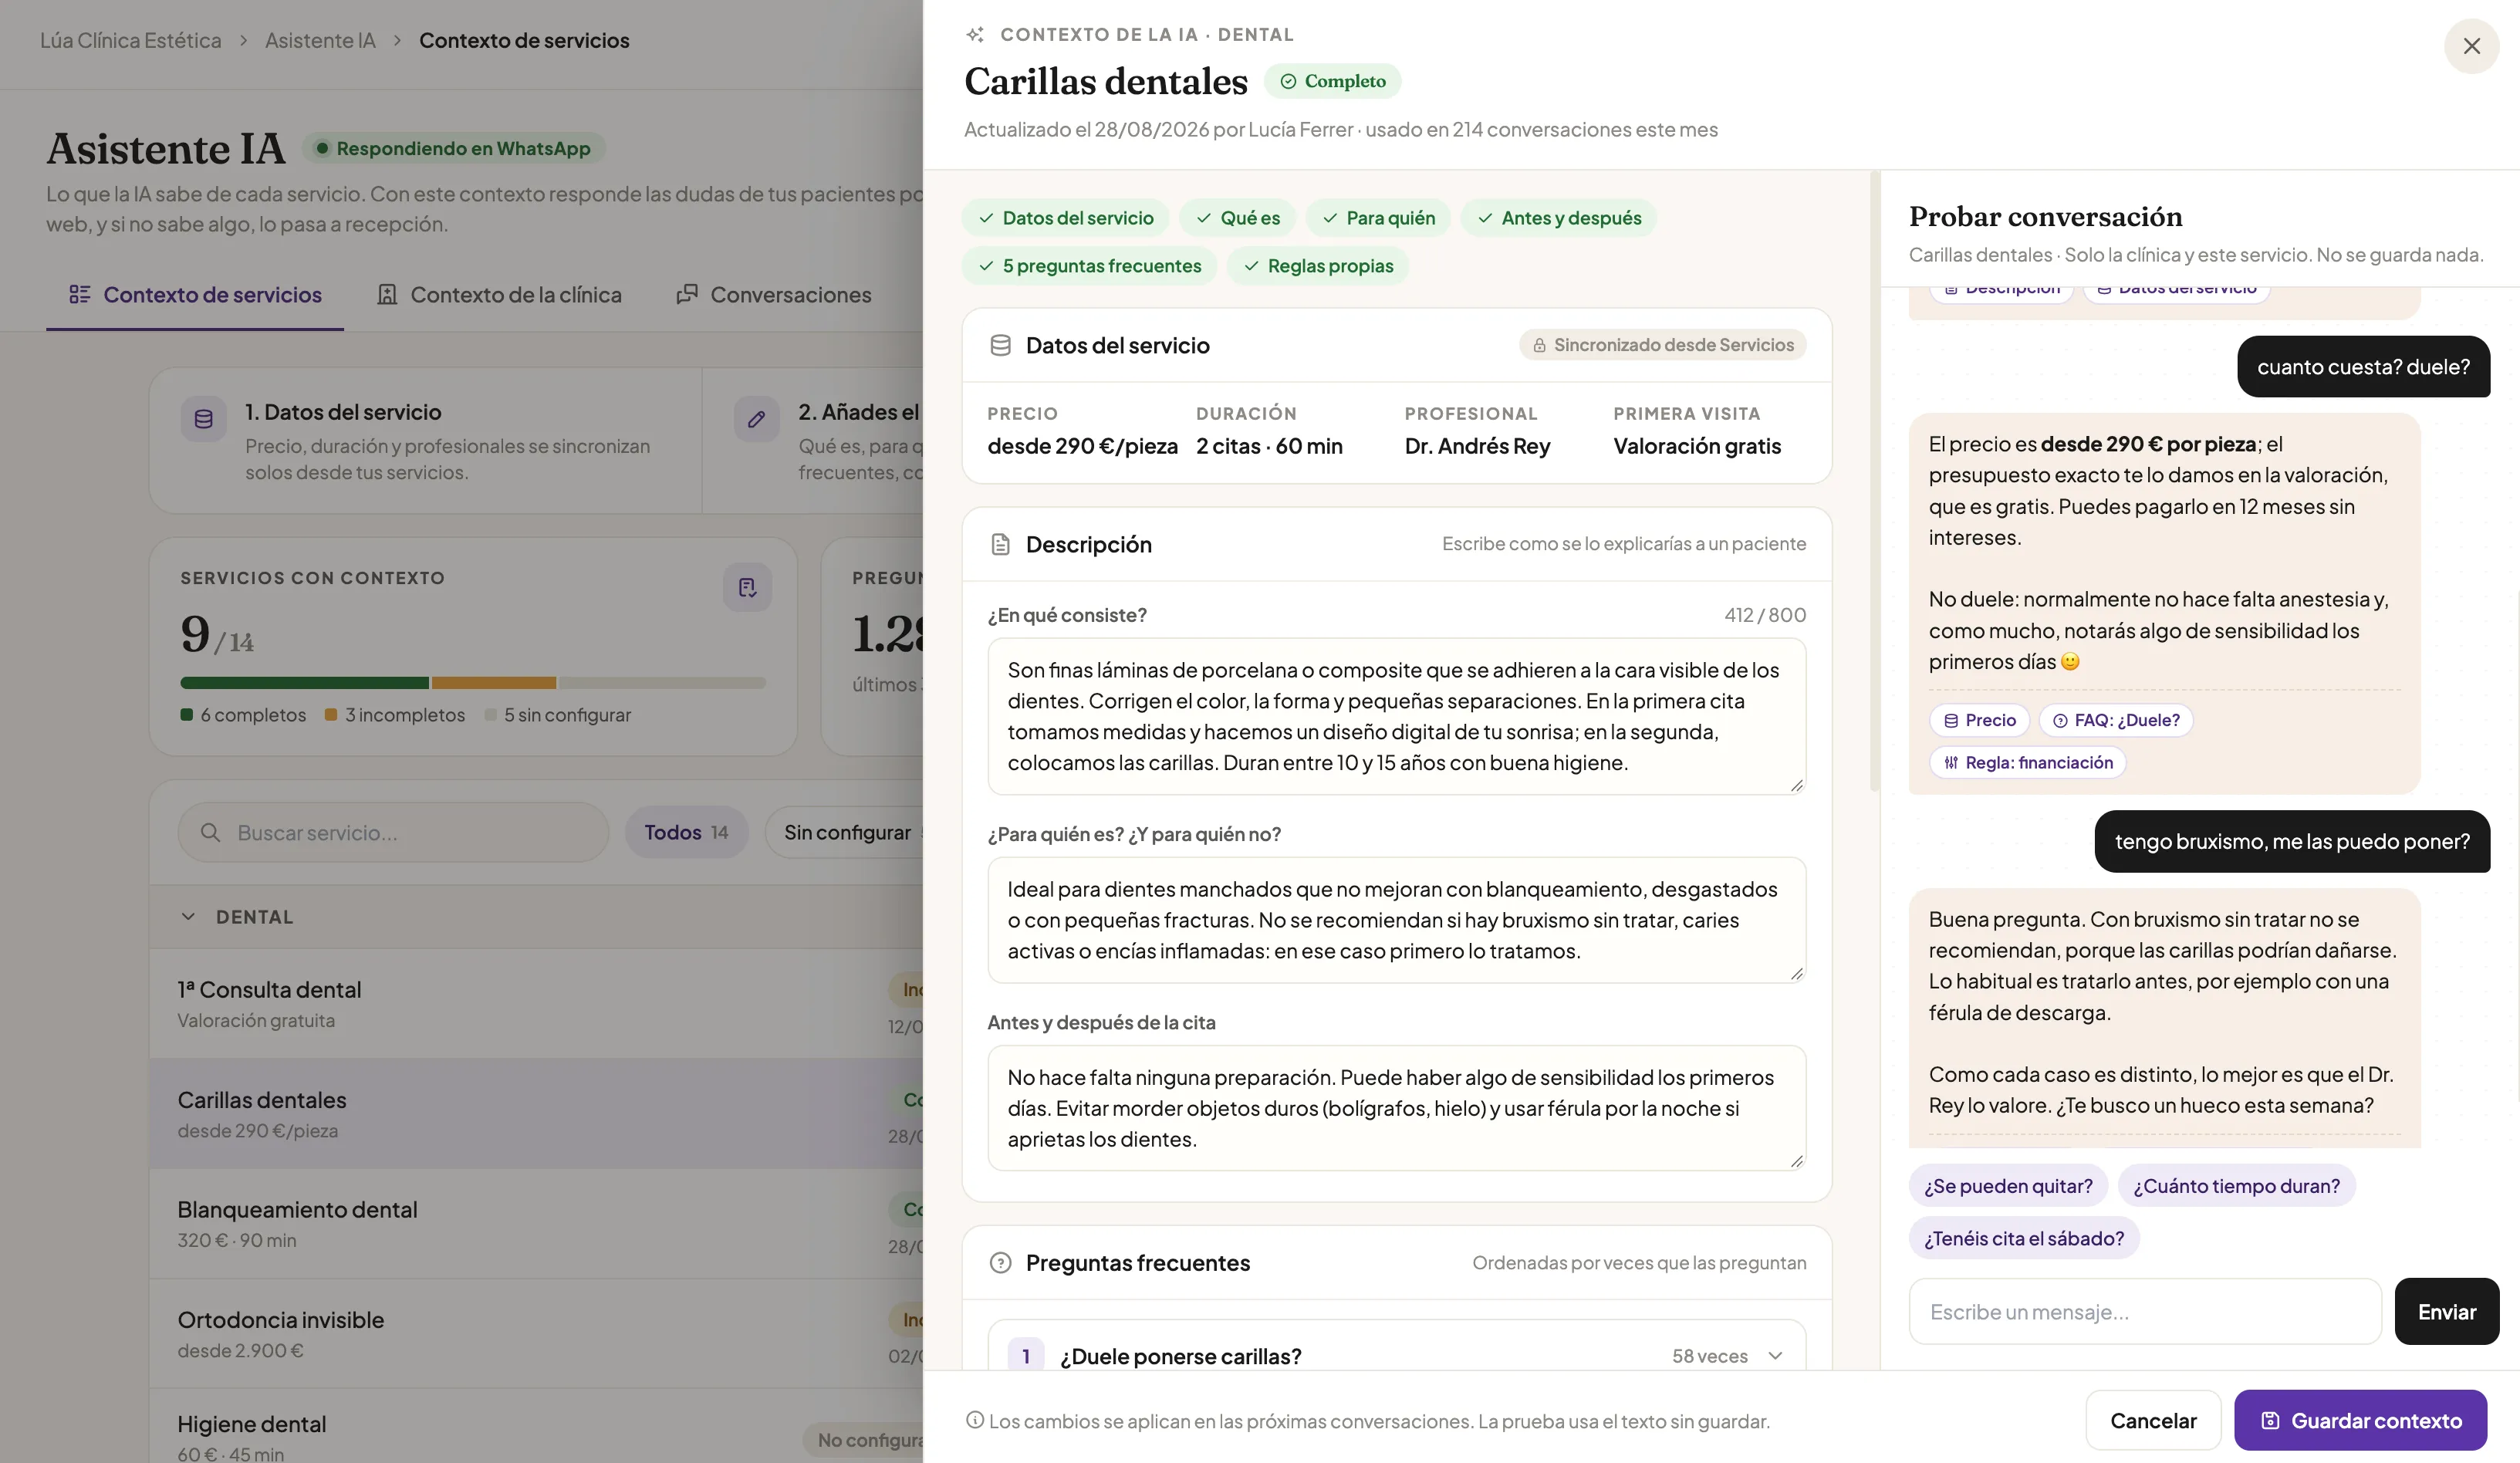
Task: Click the database icon in Datos del servicio header
Action: coord(1000,345)
